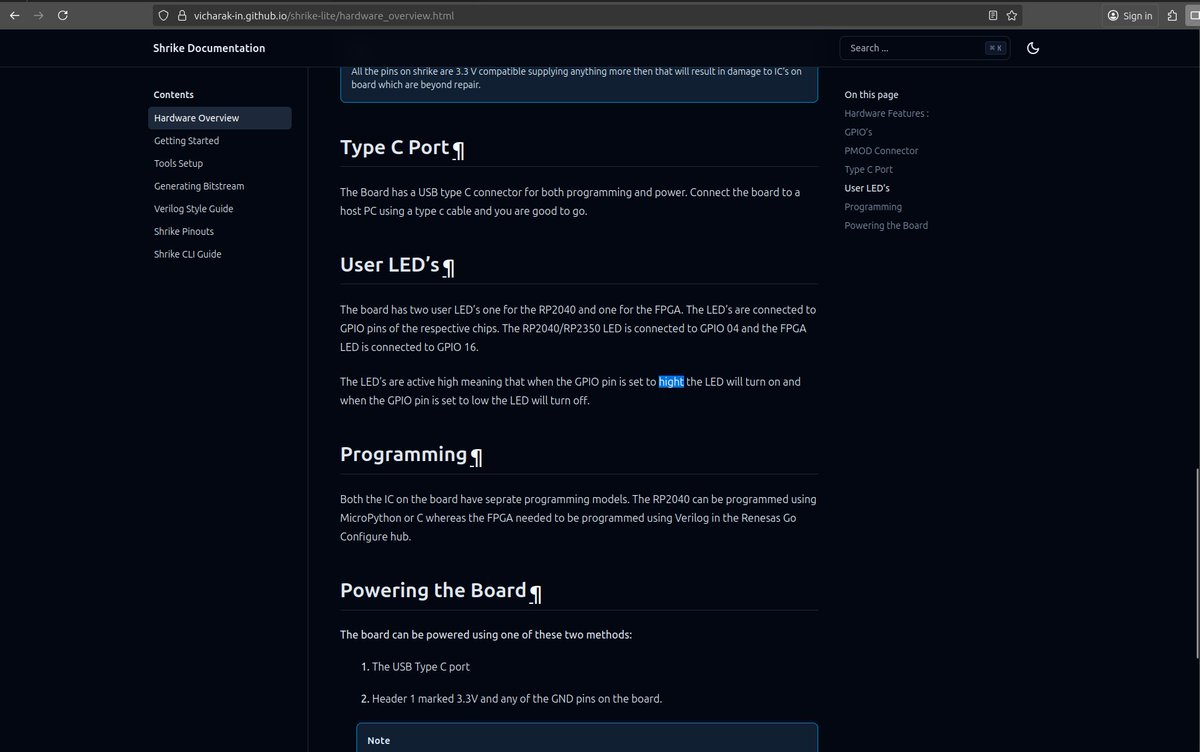Image resolution: width=1200 pixels, height=752 pixels.
Task: Click the Sign in button in the browser toolbar
Action: (1130, 16)
